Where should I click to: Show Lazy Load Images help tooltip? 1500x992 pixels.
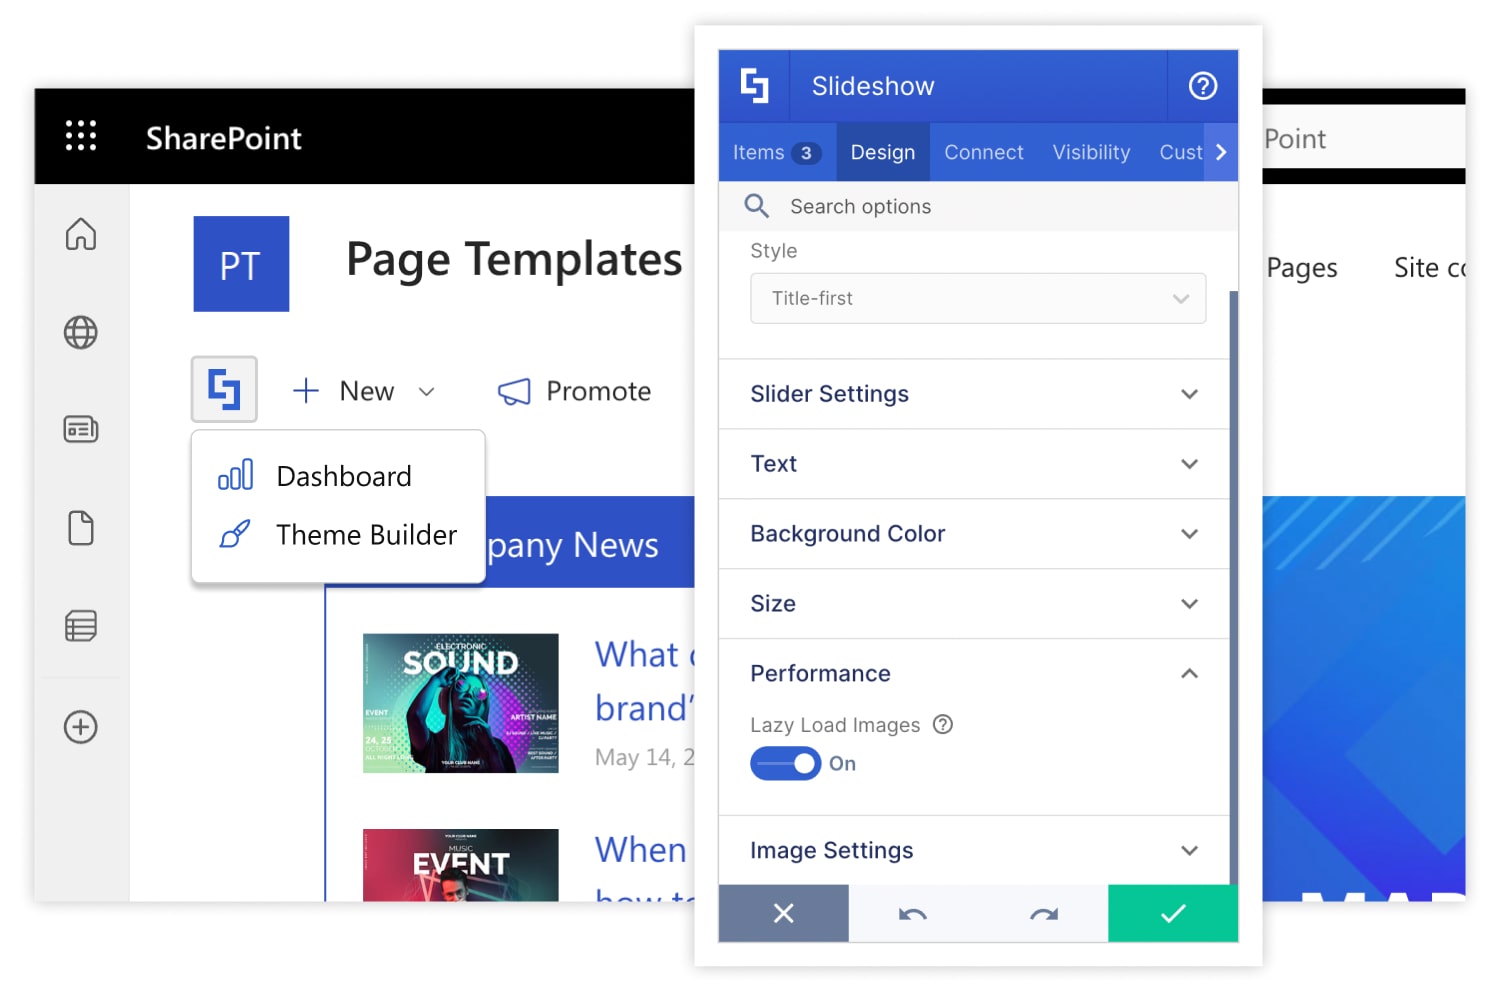(943, 724)
